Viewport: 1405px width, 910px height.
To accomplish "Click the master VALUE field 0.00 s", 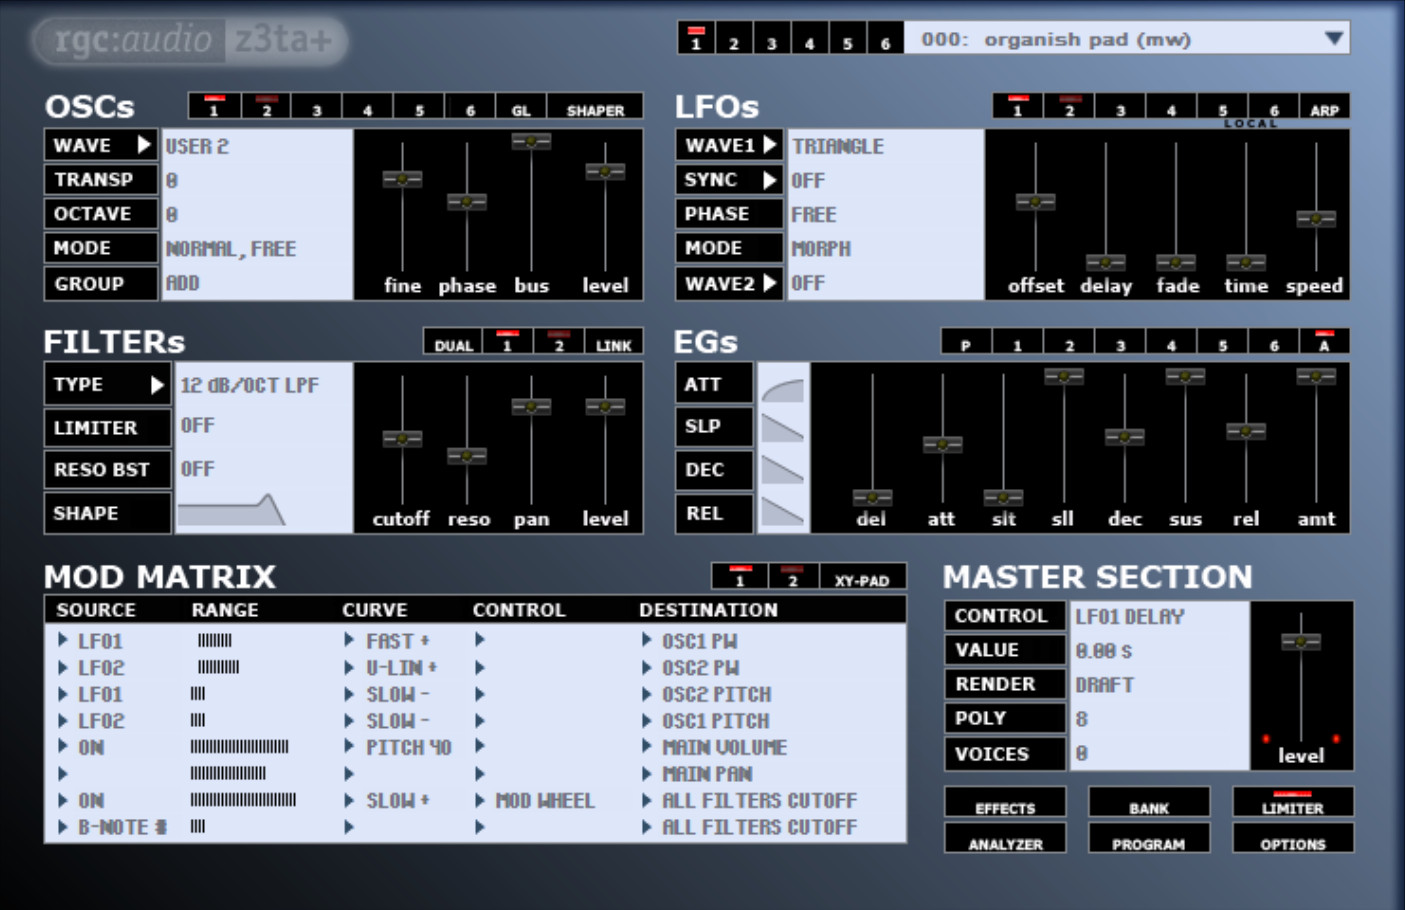I will click(x=1160, y=651).
